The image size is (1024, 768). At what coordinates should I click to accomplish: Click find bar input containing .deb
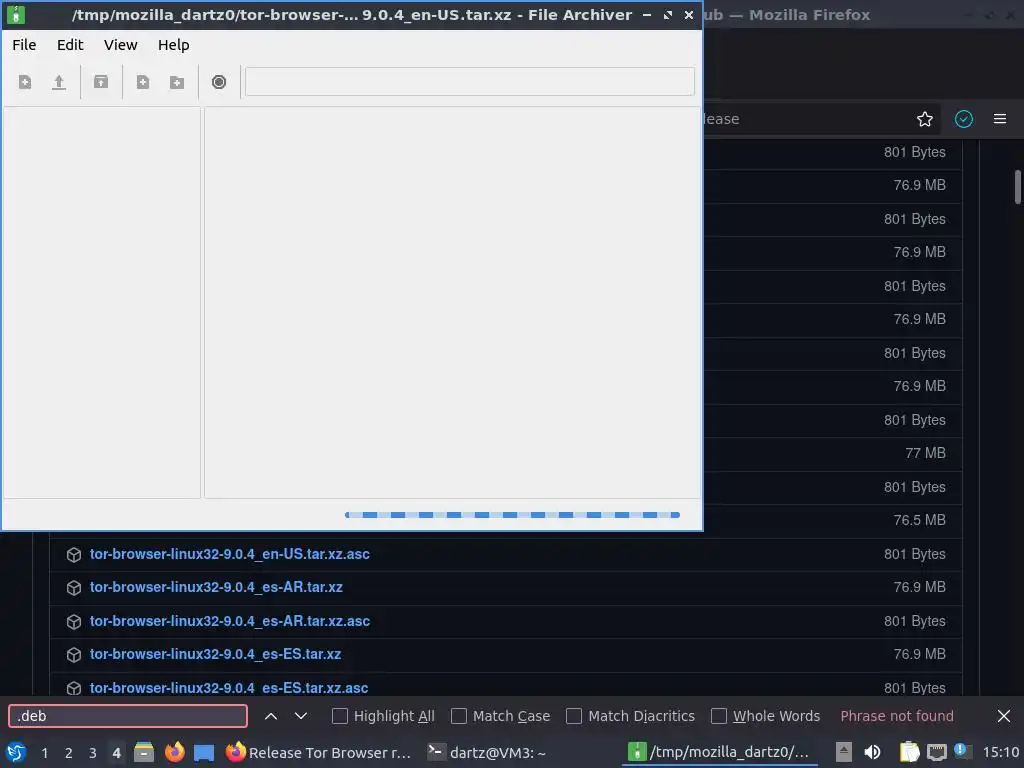pyautogui.click(x=128, y=716)
